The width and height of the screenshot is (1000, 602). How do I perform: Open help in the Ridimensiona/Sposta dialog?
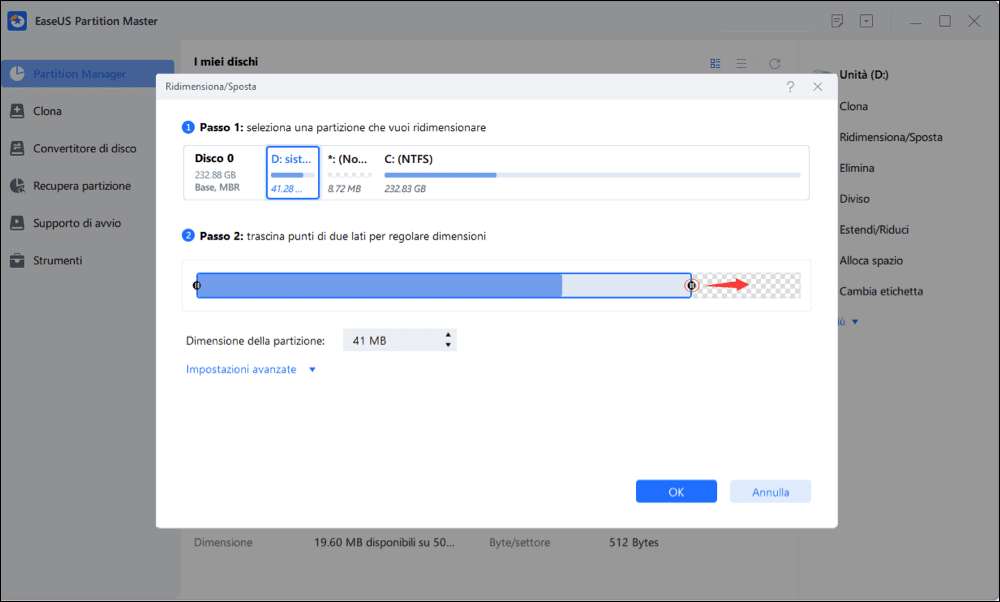pyautogui.click(x=790, y=87)
